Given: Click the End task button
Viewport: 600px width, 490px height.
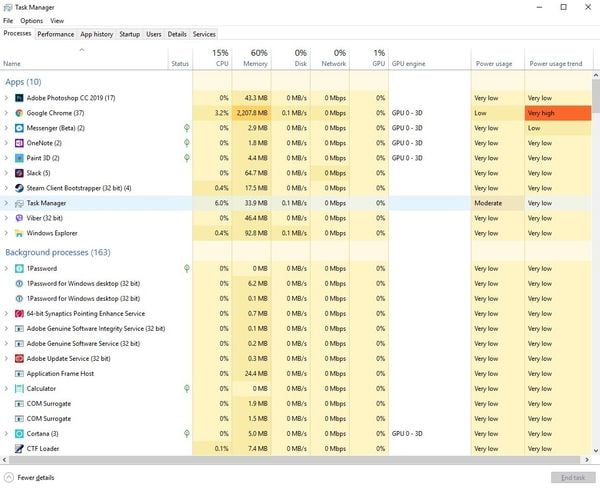Looking at the screenshot, I should (573, 477).
